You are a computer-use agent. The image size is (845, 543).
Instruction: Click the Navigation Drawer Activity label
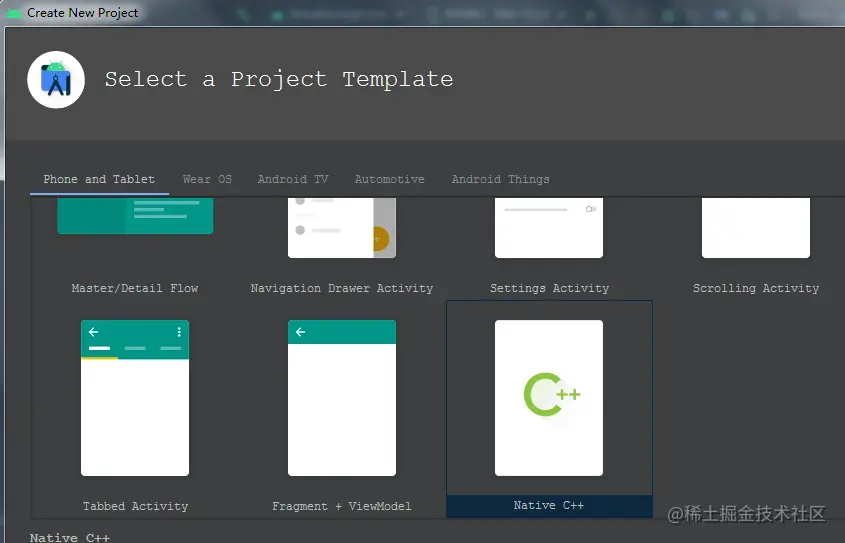[342, 288]
